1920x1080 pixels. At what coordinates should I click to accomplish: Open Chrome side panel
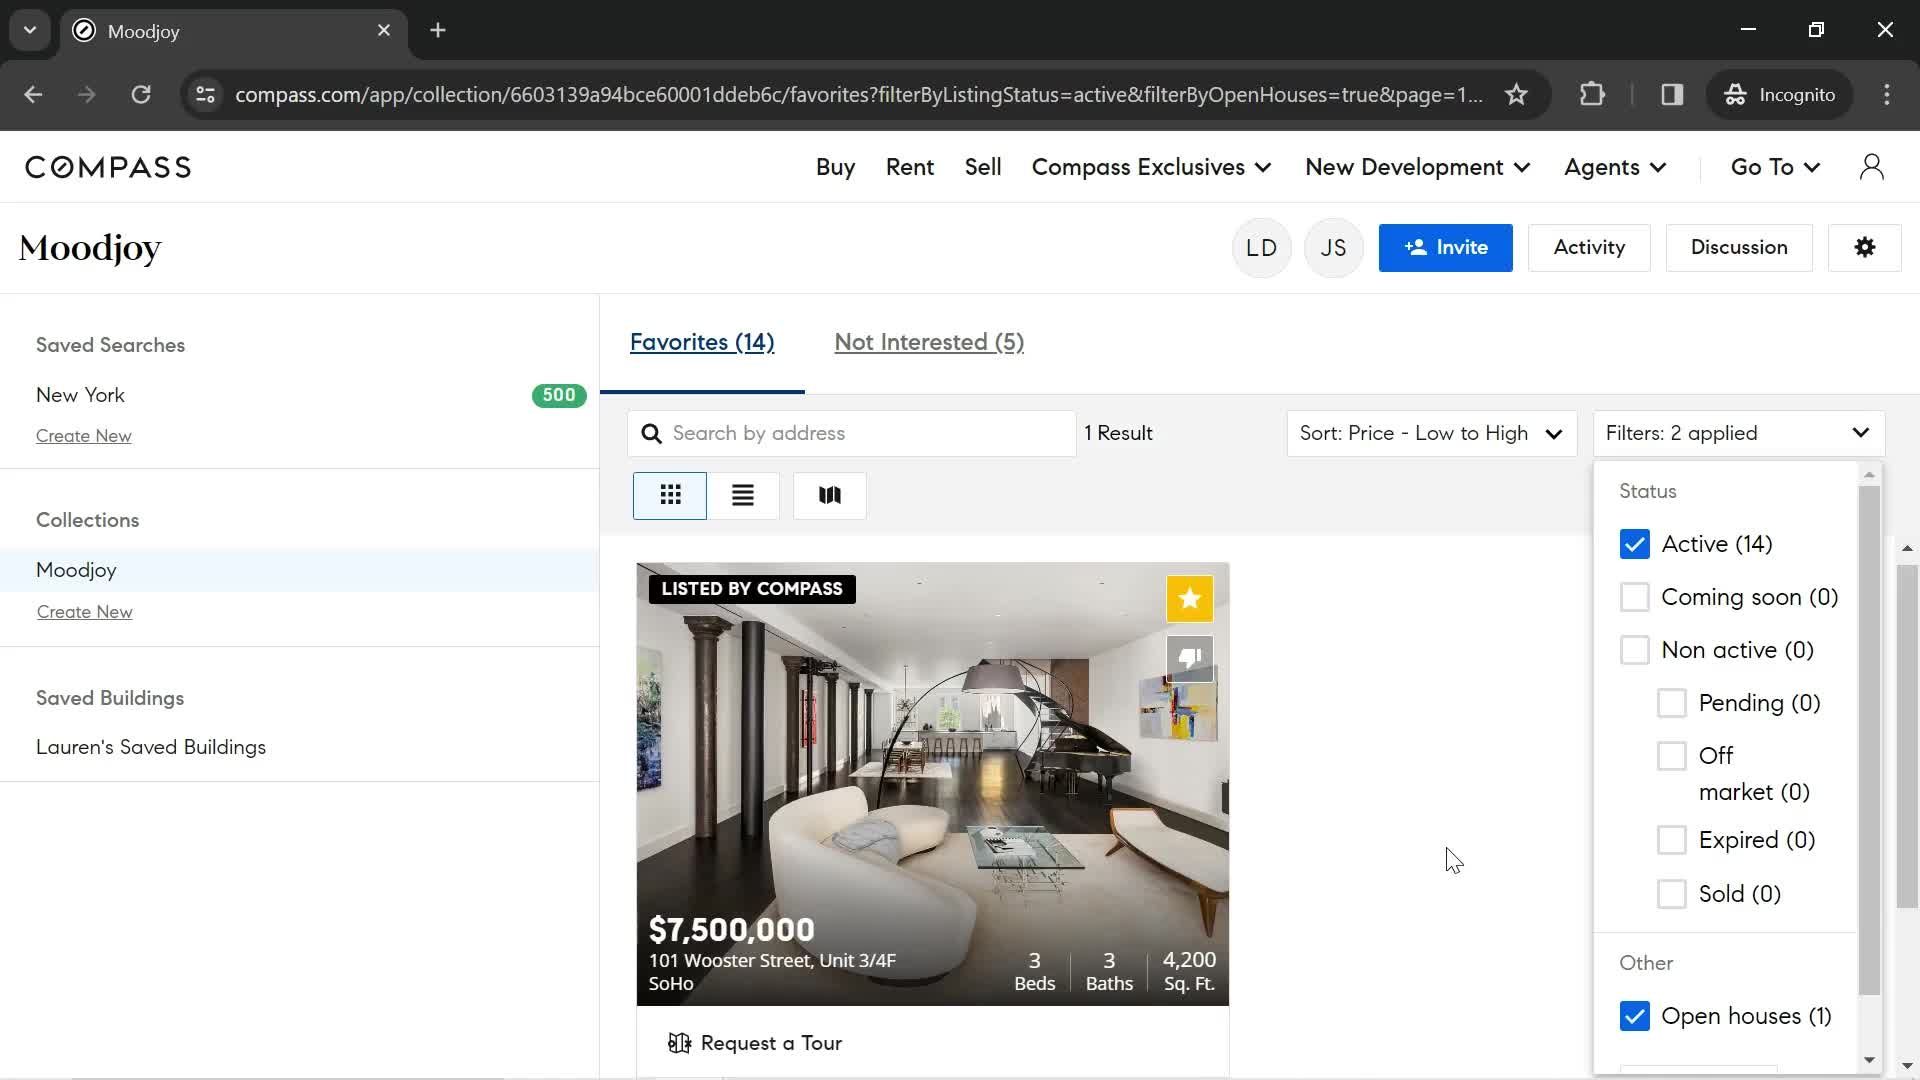[x=1672, y=95]
